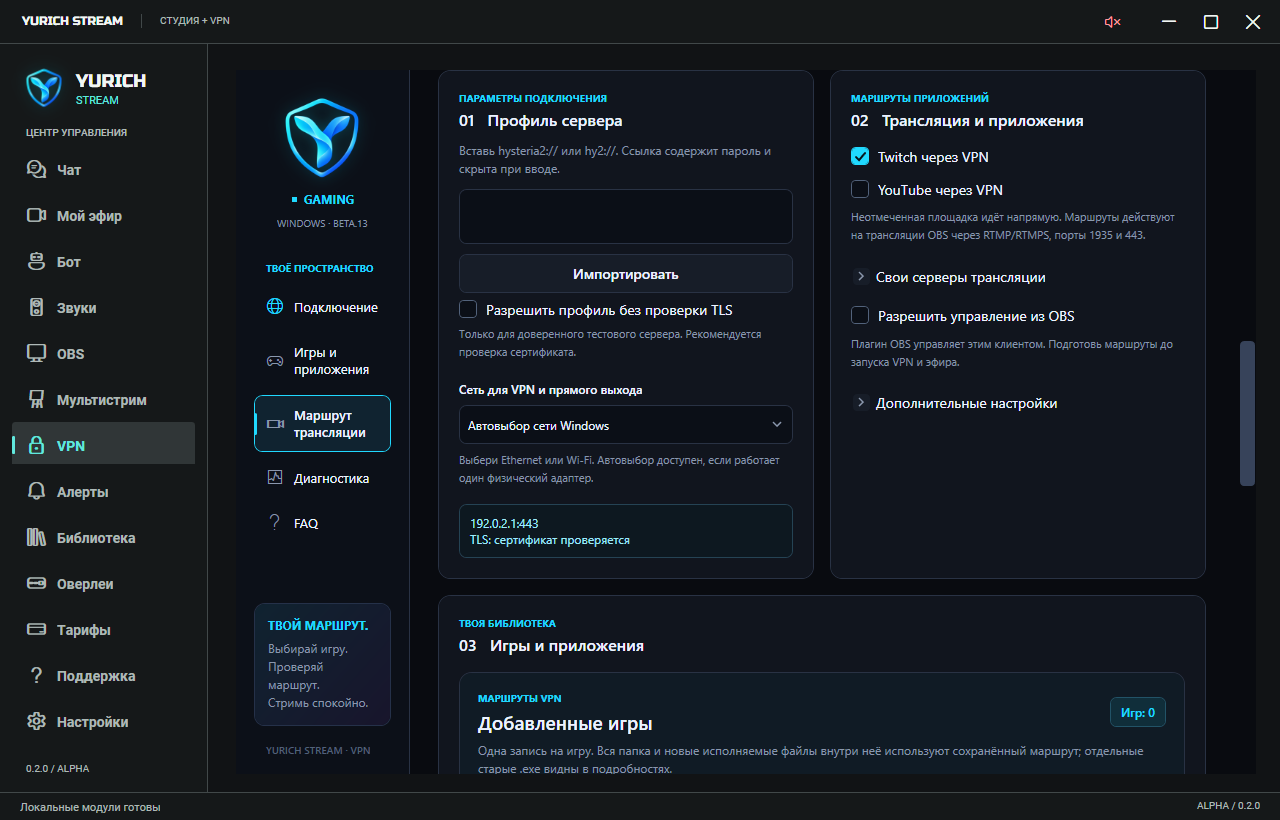Click the Настройки gear icon
Image resolution: width=1280 pixels, height=820 pixels.
coord(37,722)
